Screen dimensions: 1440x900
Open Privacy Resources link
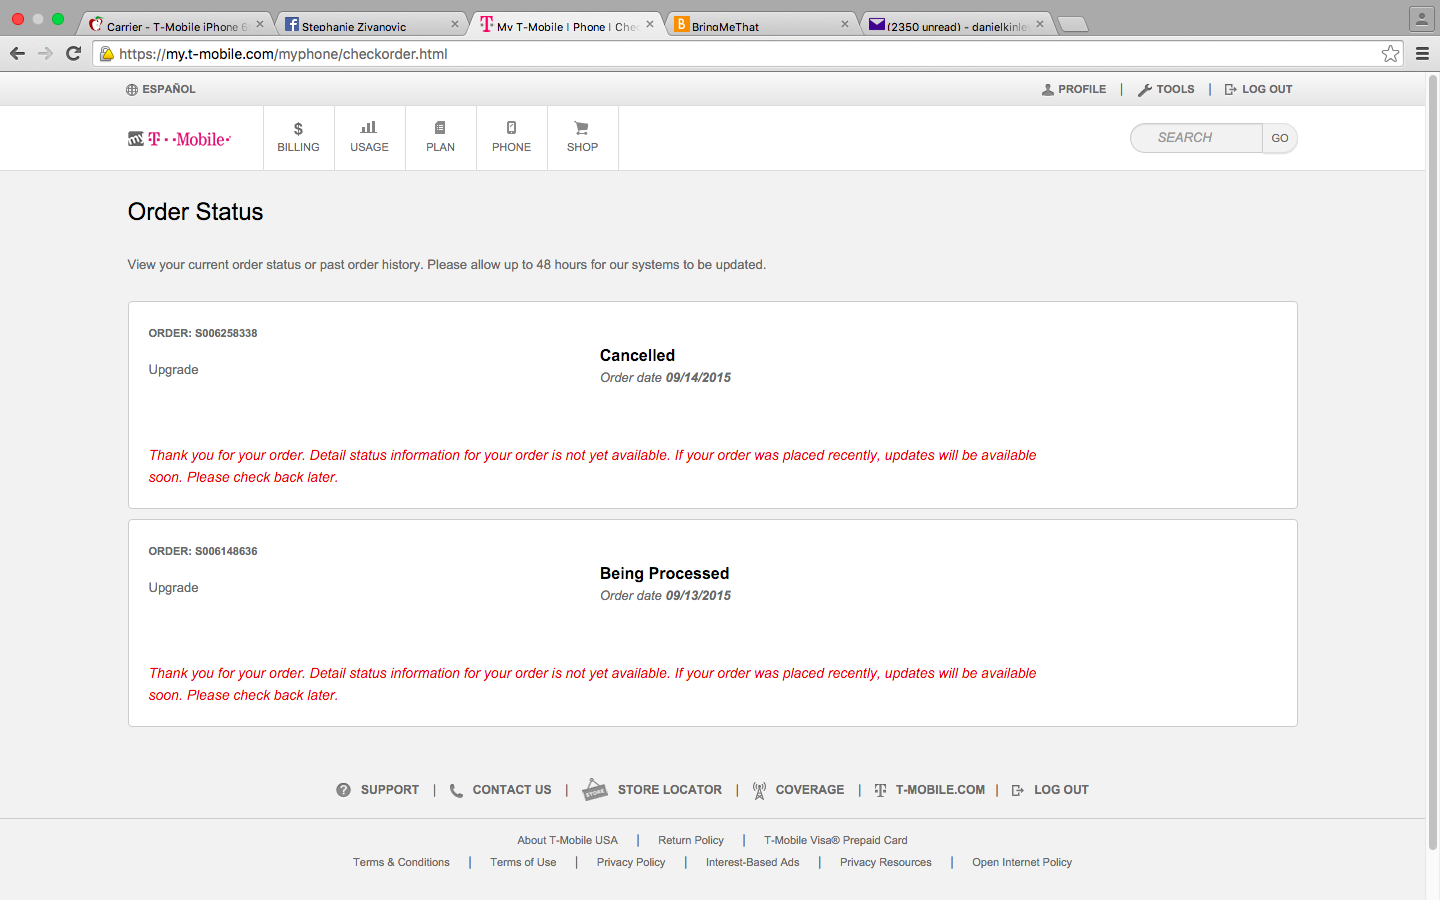tap(886, 862)
